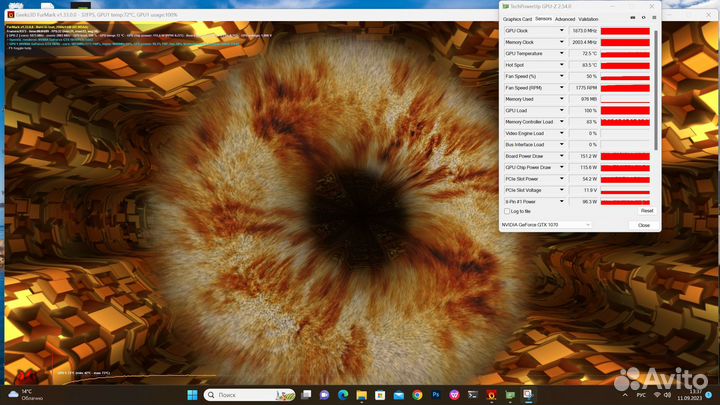Click the GPU-Z refresh icon
Viewport: 720px width, 405px height.
tap(642, 18)
